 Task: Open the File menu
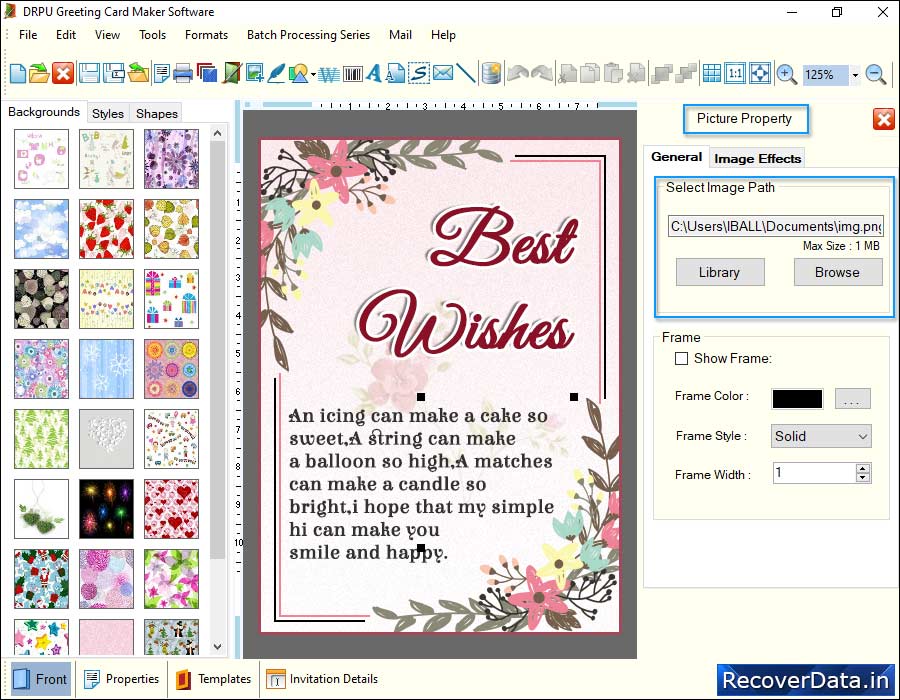(28, 34)
